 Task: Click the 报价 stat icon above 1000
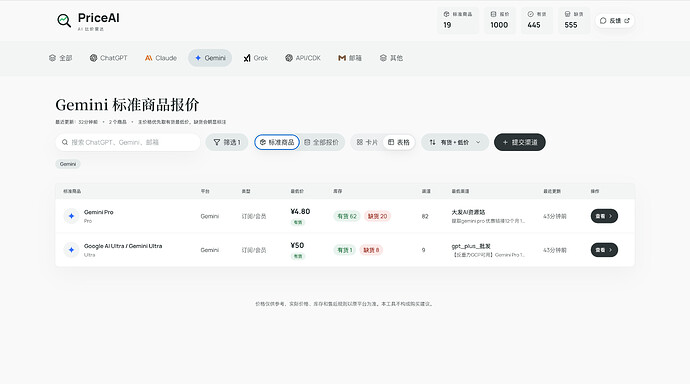point(493,14)
